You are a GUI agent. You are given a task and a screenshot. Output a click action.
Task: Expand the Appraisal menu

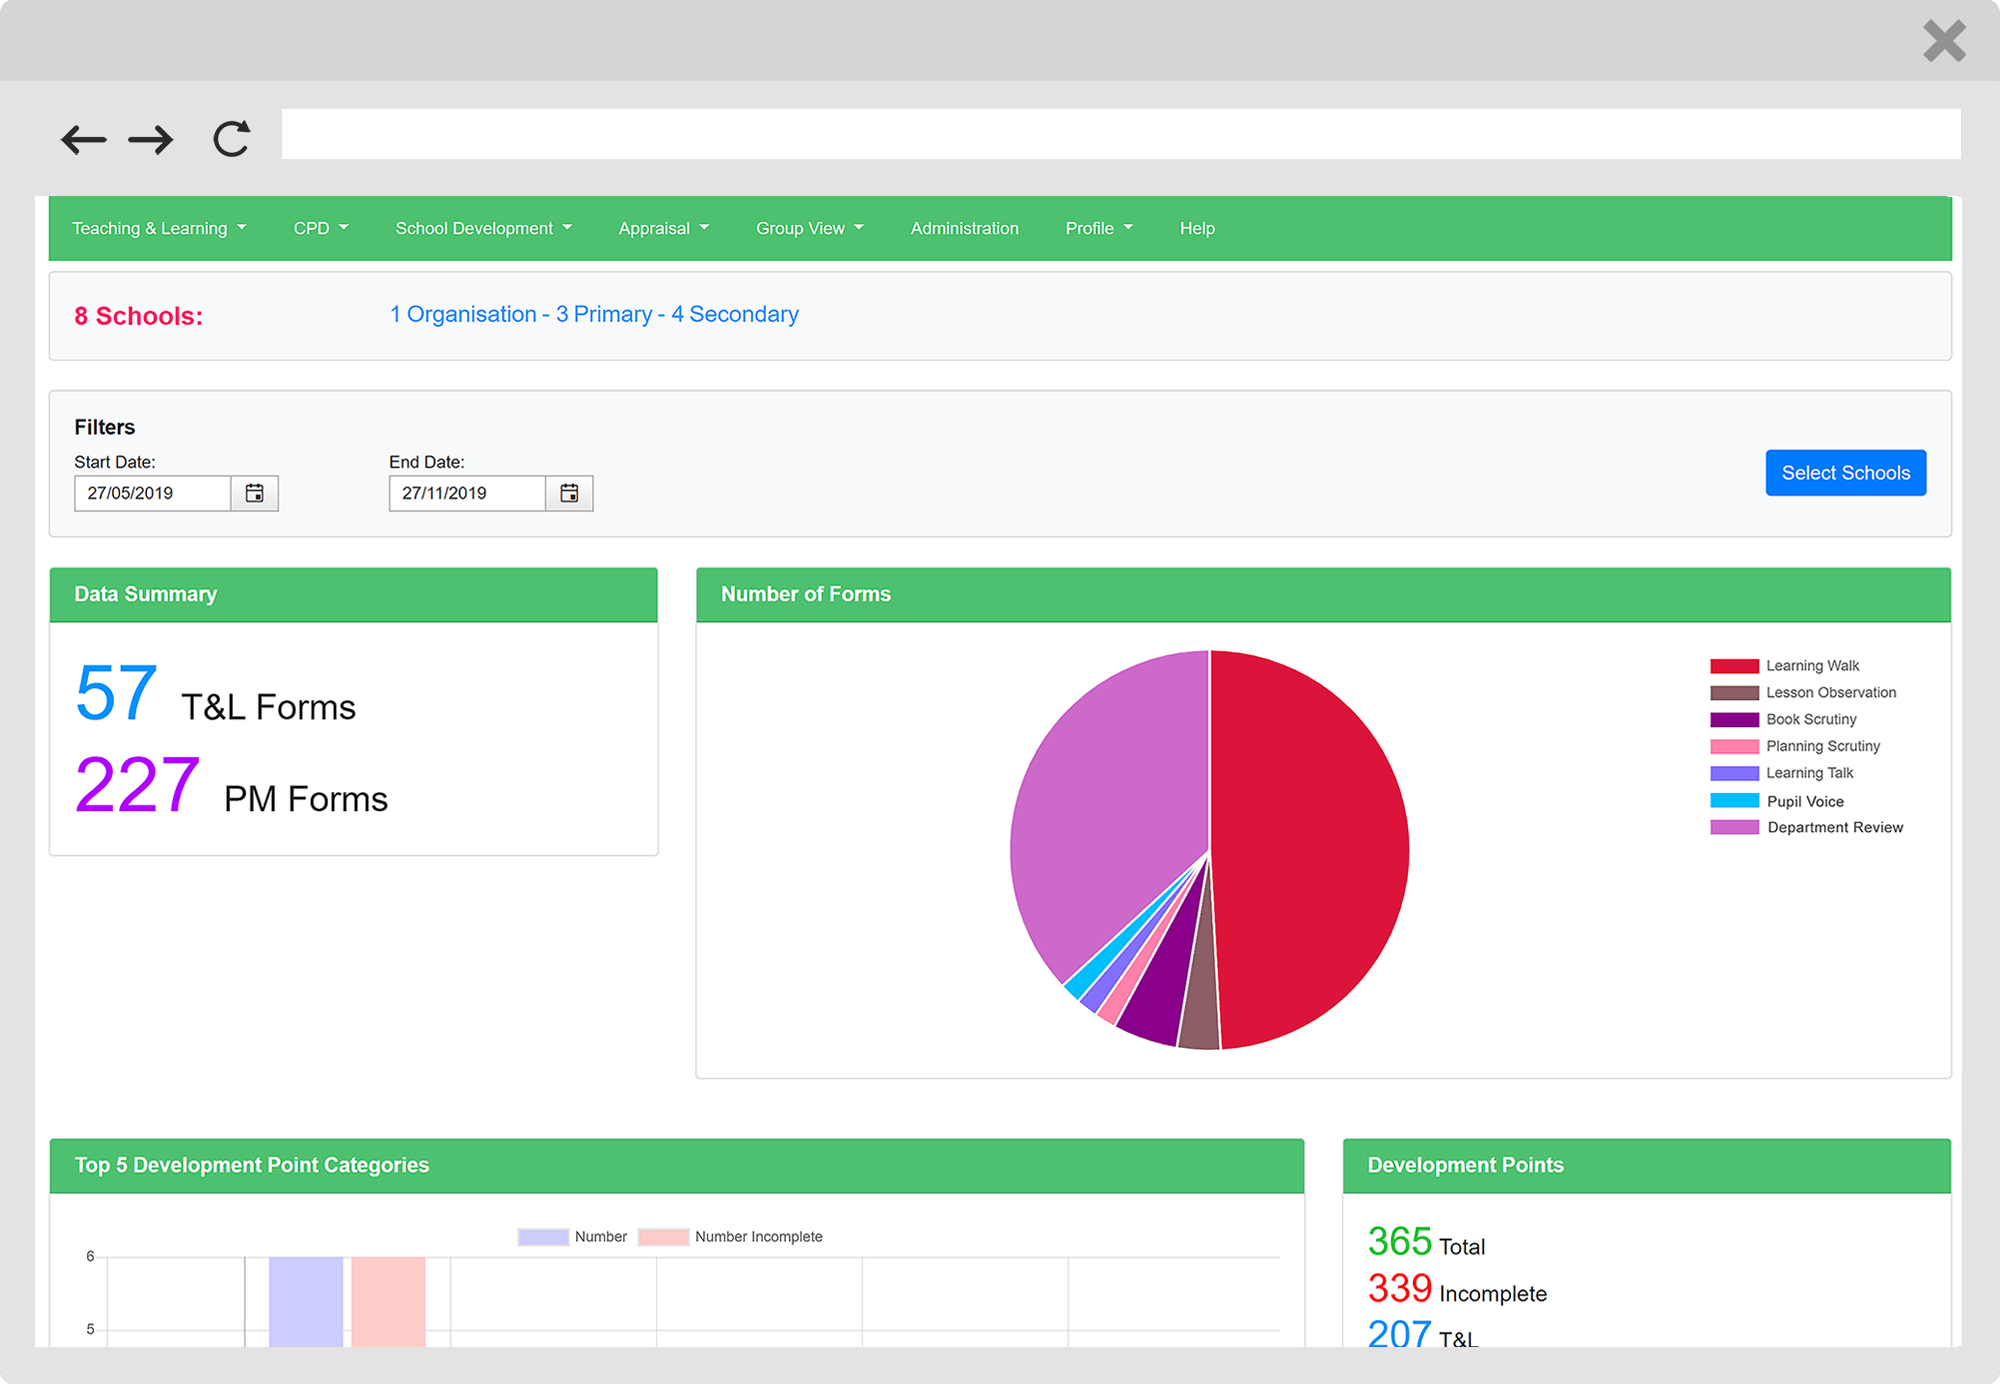[664, 228]
